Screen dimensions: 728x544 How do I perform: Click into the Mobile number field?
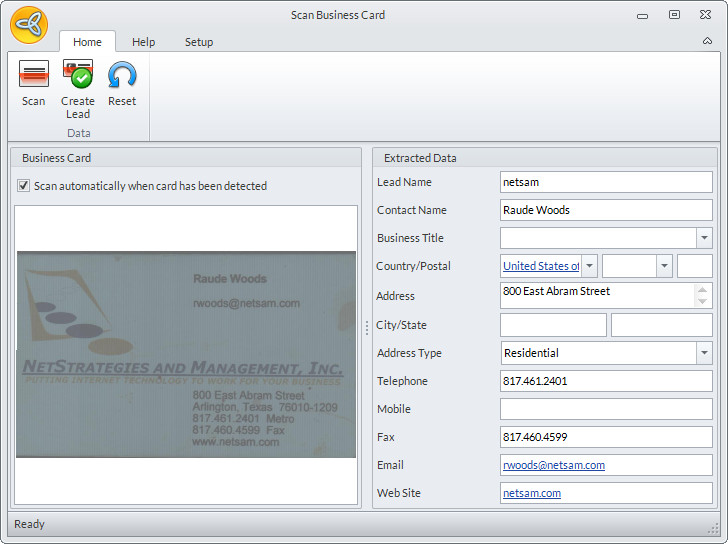pyautogui.click(x=605, y=409)
